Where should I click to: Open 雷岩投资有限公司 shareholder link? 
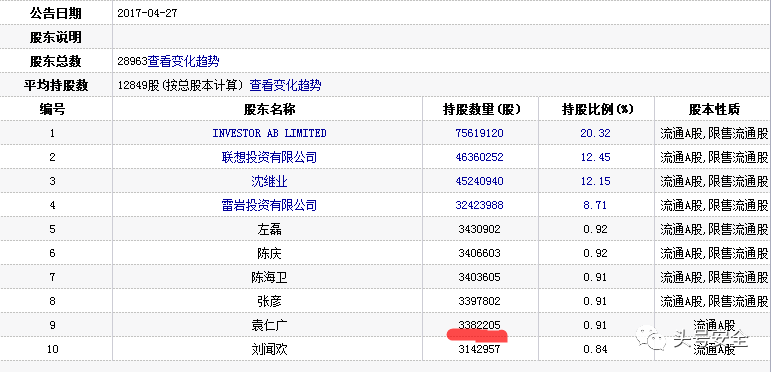[269, 205]
